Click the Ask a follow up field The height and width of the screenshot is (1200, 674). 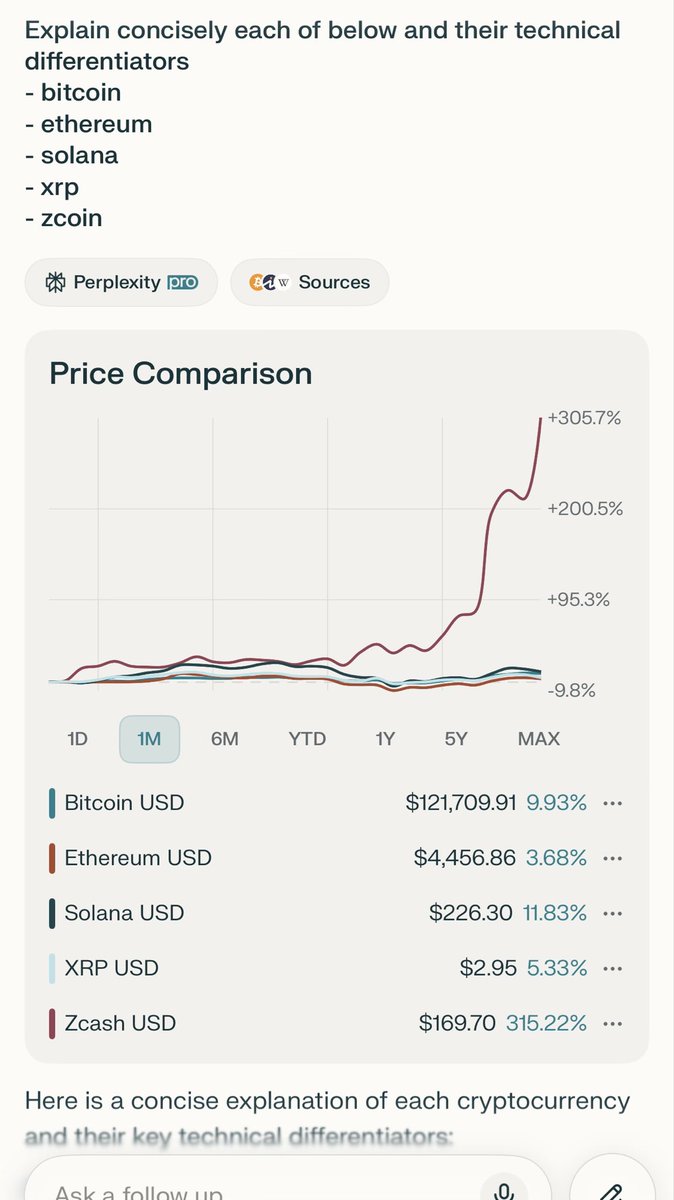250,1190
